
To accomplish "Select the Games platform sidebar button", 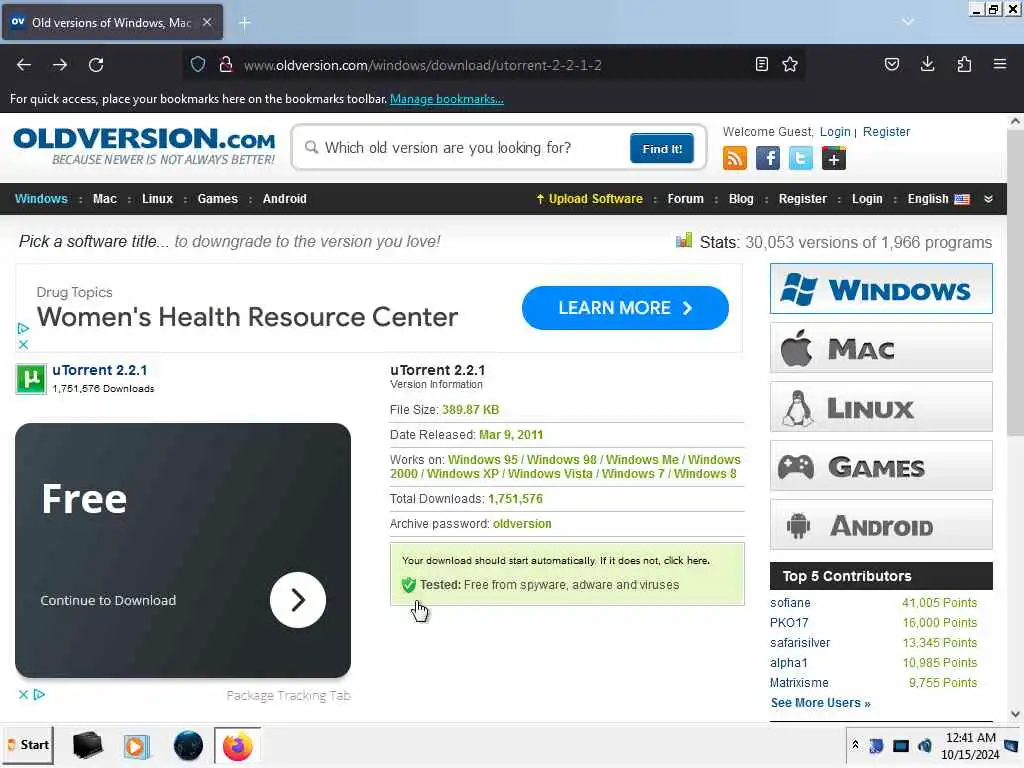I will (881, 466).
